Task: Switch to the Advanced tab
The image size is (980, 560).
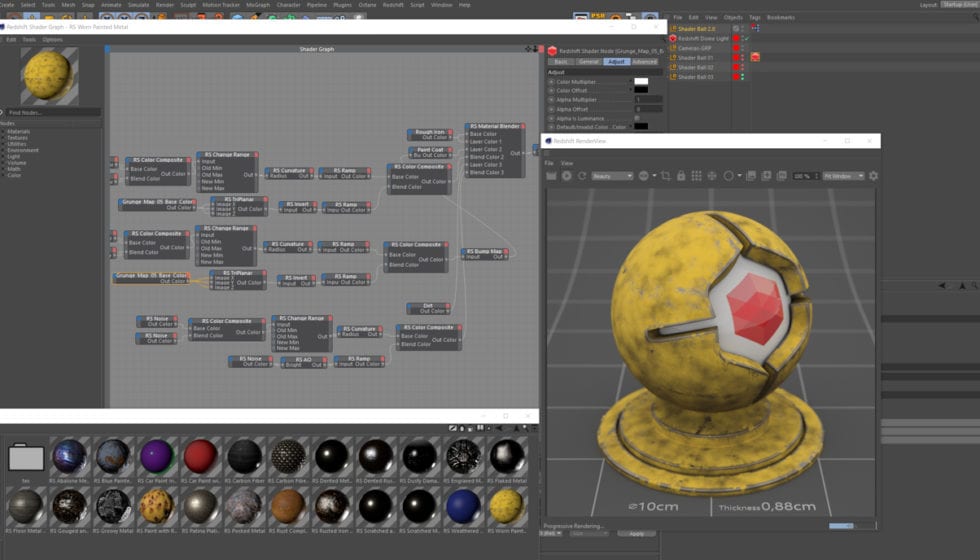Action: tap(644, 62)
